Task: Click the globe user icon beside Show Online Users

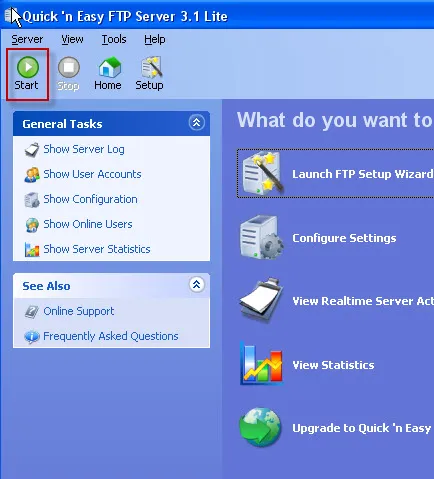Action: pos(32,225)
